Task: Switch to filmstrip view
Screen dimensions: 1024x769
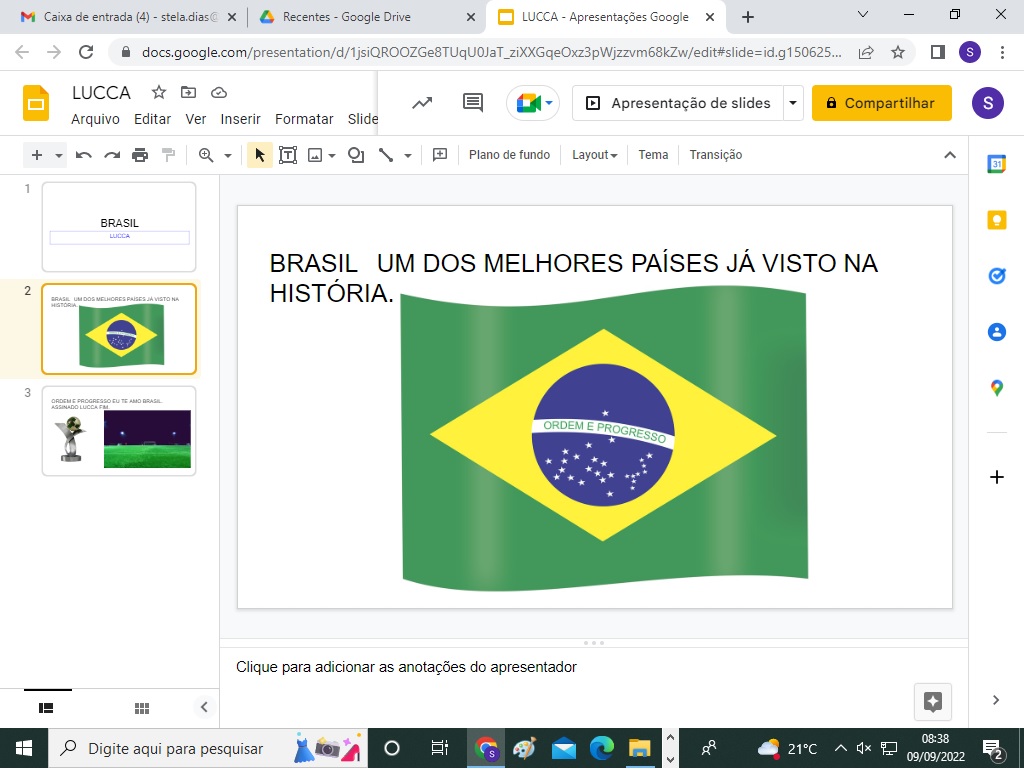Action: pos(46,708)
